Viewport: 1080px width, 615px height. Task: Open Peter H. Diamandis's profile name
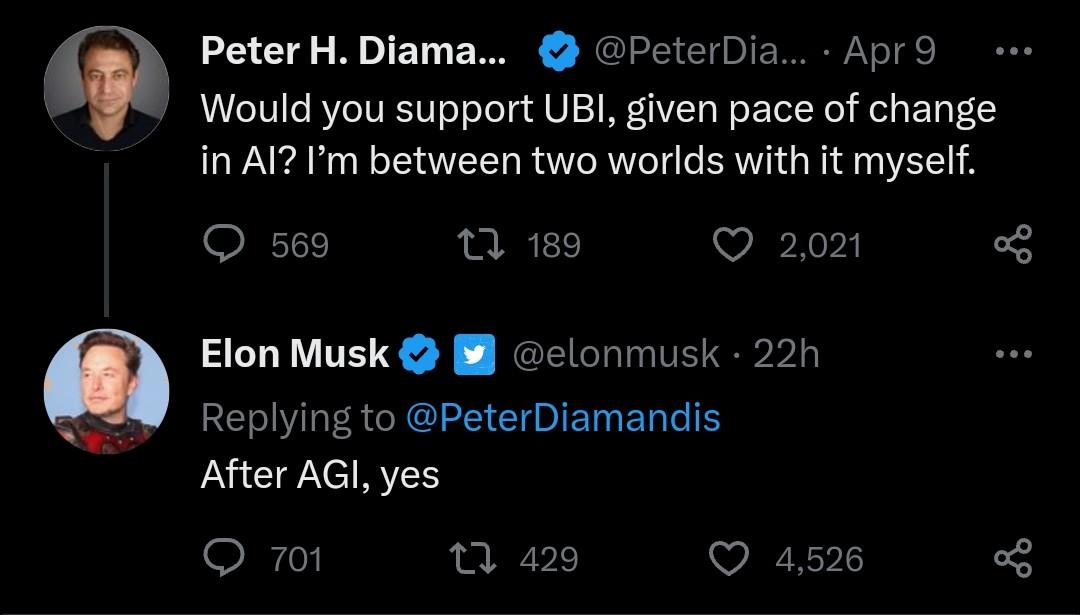coord(353,50)
